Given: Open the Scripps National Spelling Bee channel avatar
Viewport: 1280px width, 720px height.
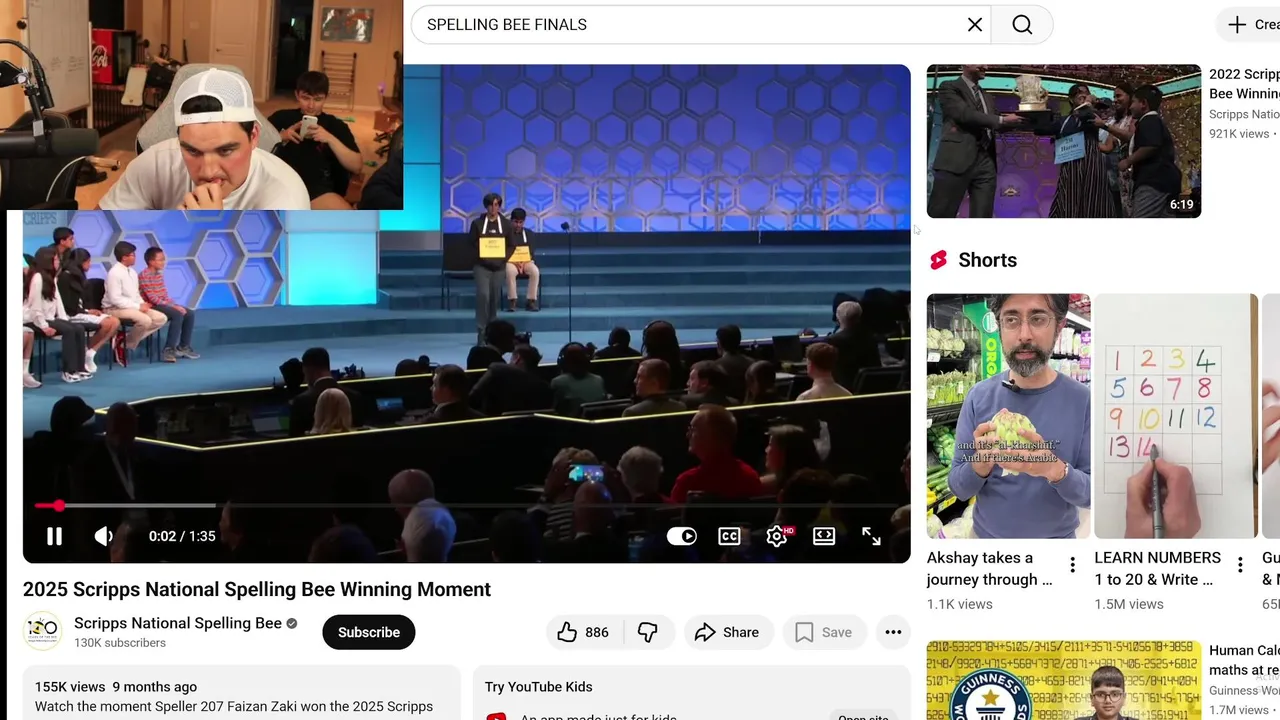Looking at the screenshot, I should tap(42, 631).
